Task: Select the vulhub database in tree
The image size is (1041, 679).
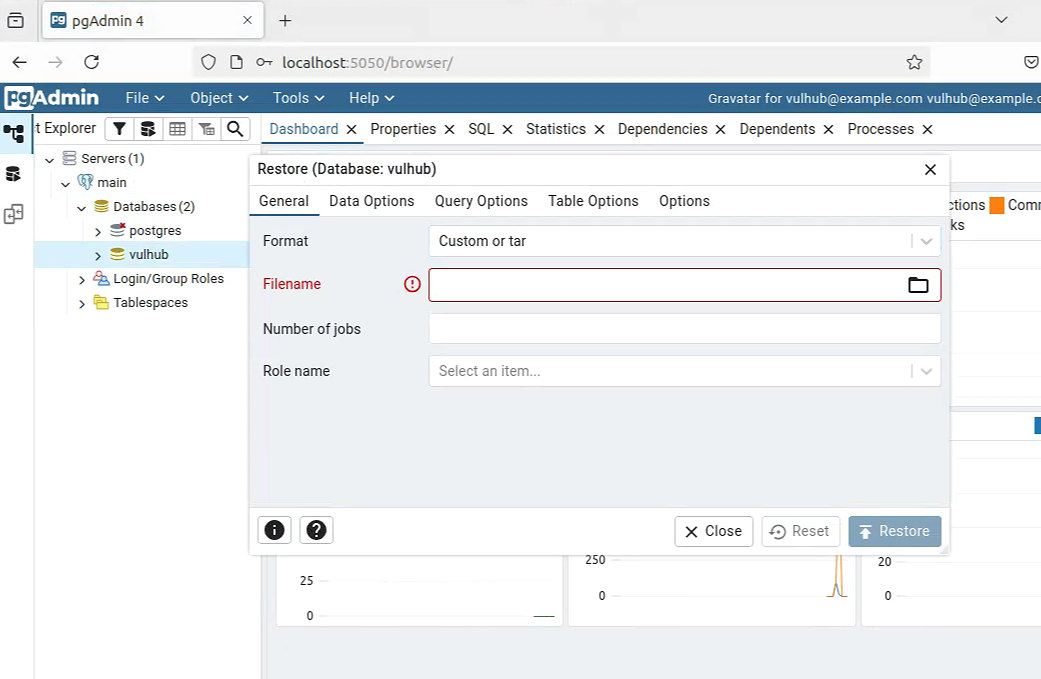Action: tap(149, 255)
